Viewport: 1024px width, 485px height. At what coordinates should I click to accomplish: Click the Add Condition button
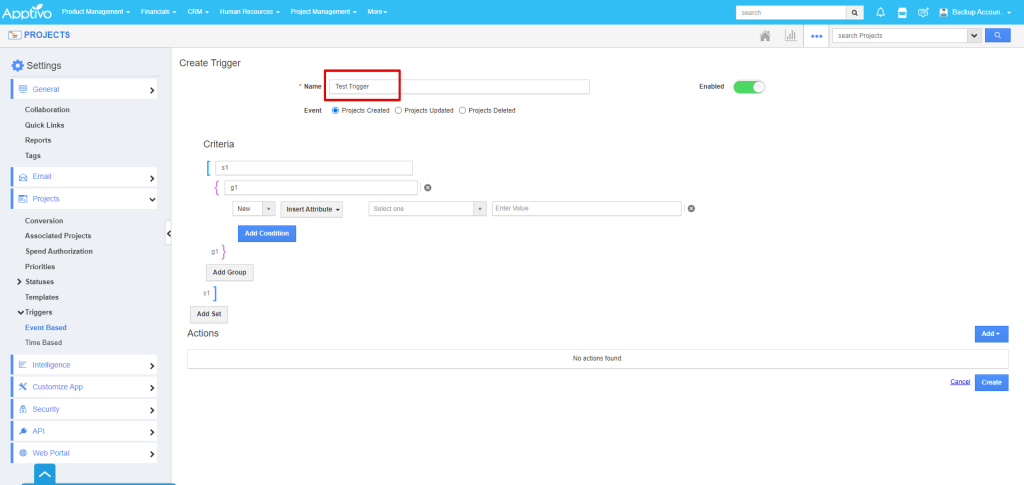tap(266, 233)
